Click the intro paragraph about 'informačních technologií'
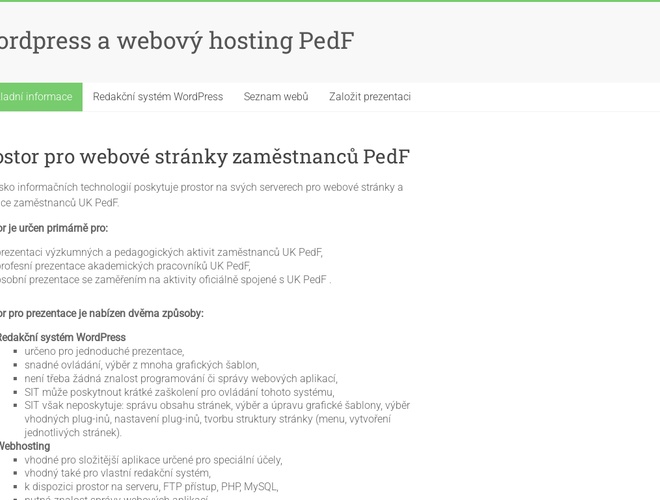 click(200, 187)
